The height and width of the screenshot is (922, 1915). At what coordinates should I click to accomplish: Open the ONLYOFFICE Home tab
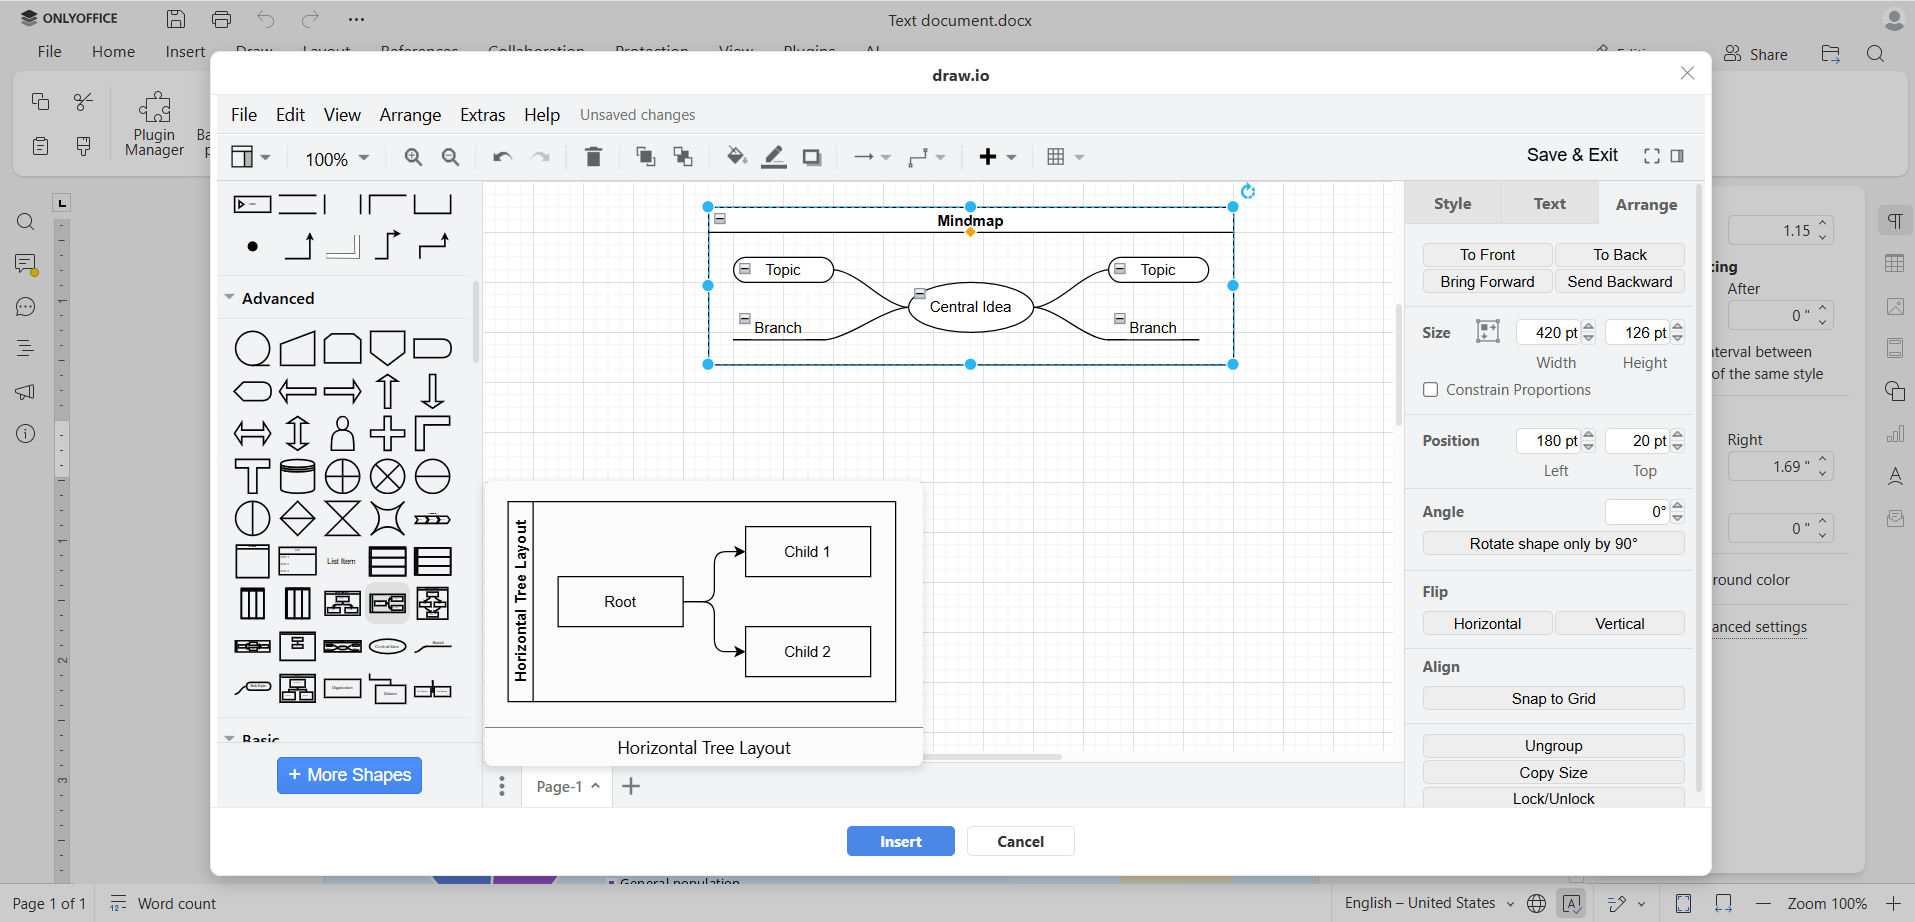pyautogui.click(x=113, y=52)
